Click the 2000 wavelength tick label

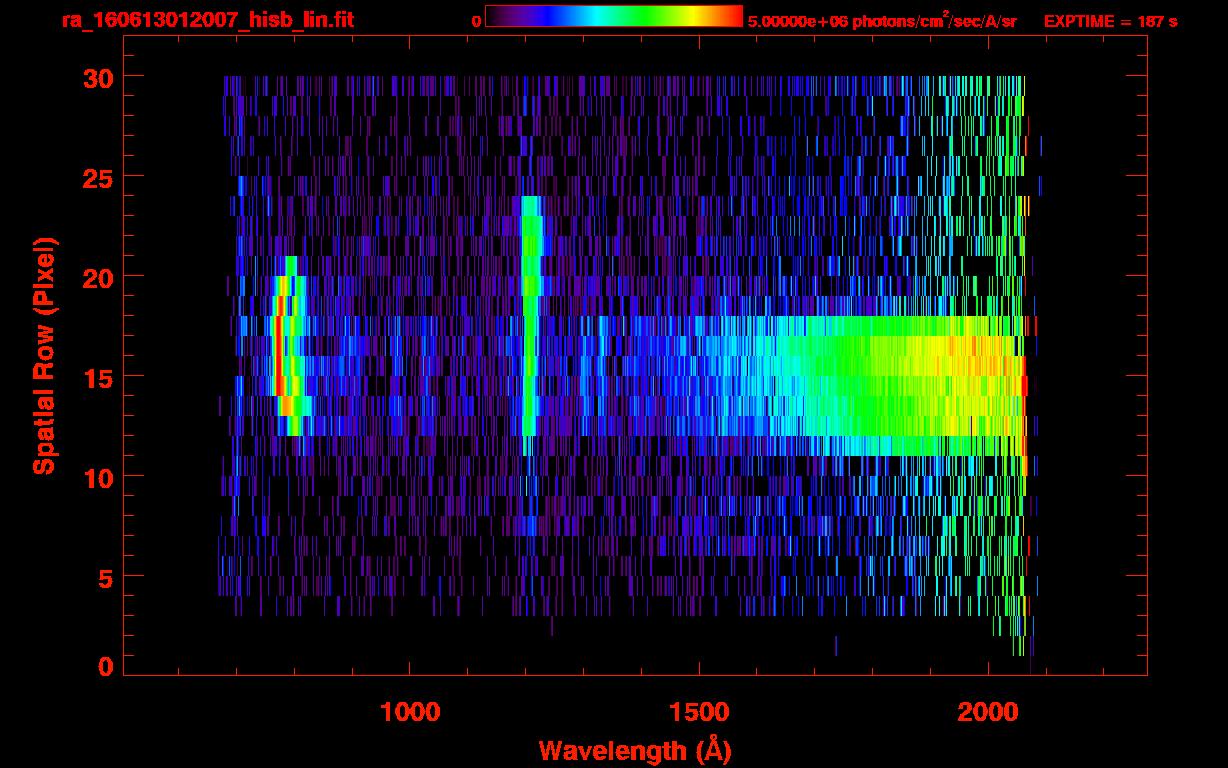click(988, 712)
